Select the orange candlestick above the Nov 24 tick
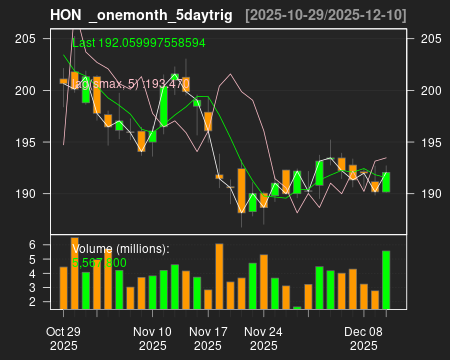This screenshot has width=450, height=360. coord(264,200)
